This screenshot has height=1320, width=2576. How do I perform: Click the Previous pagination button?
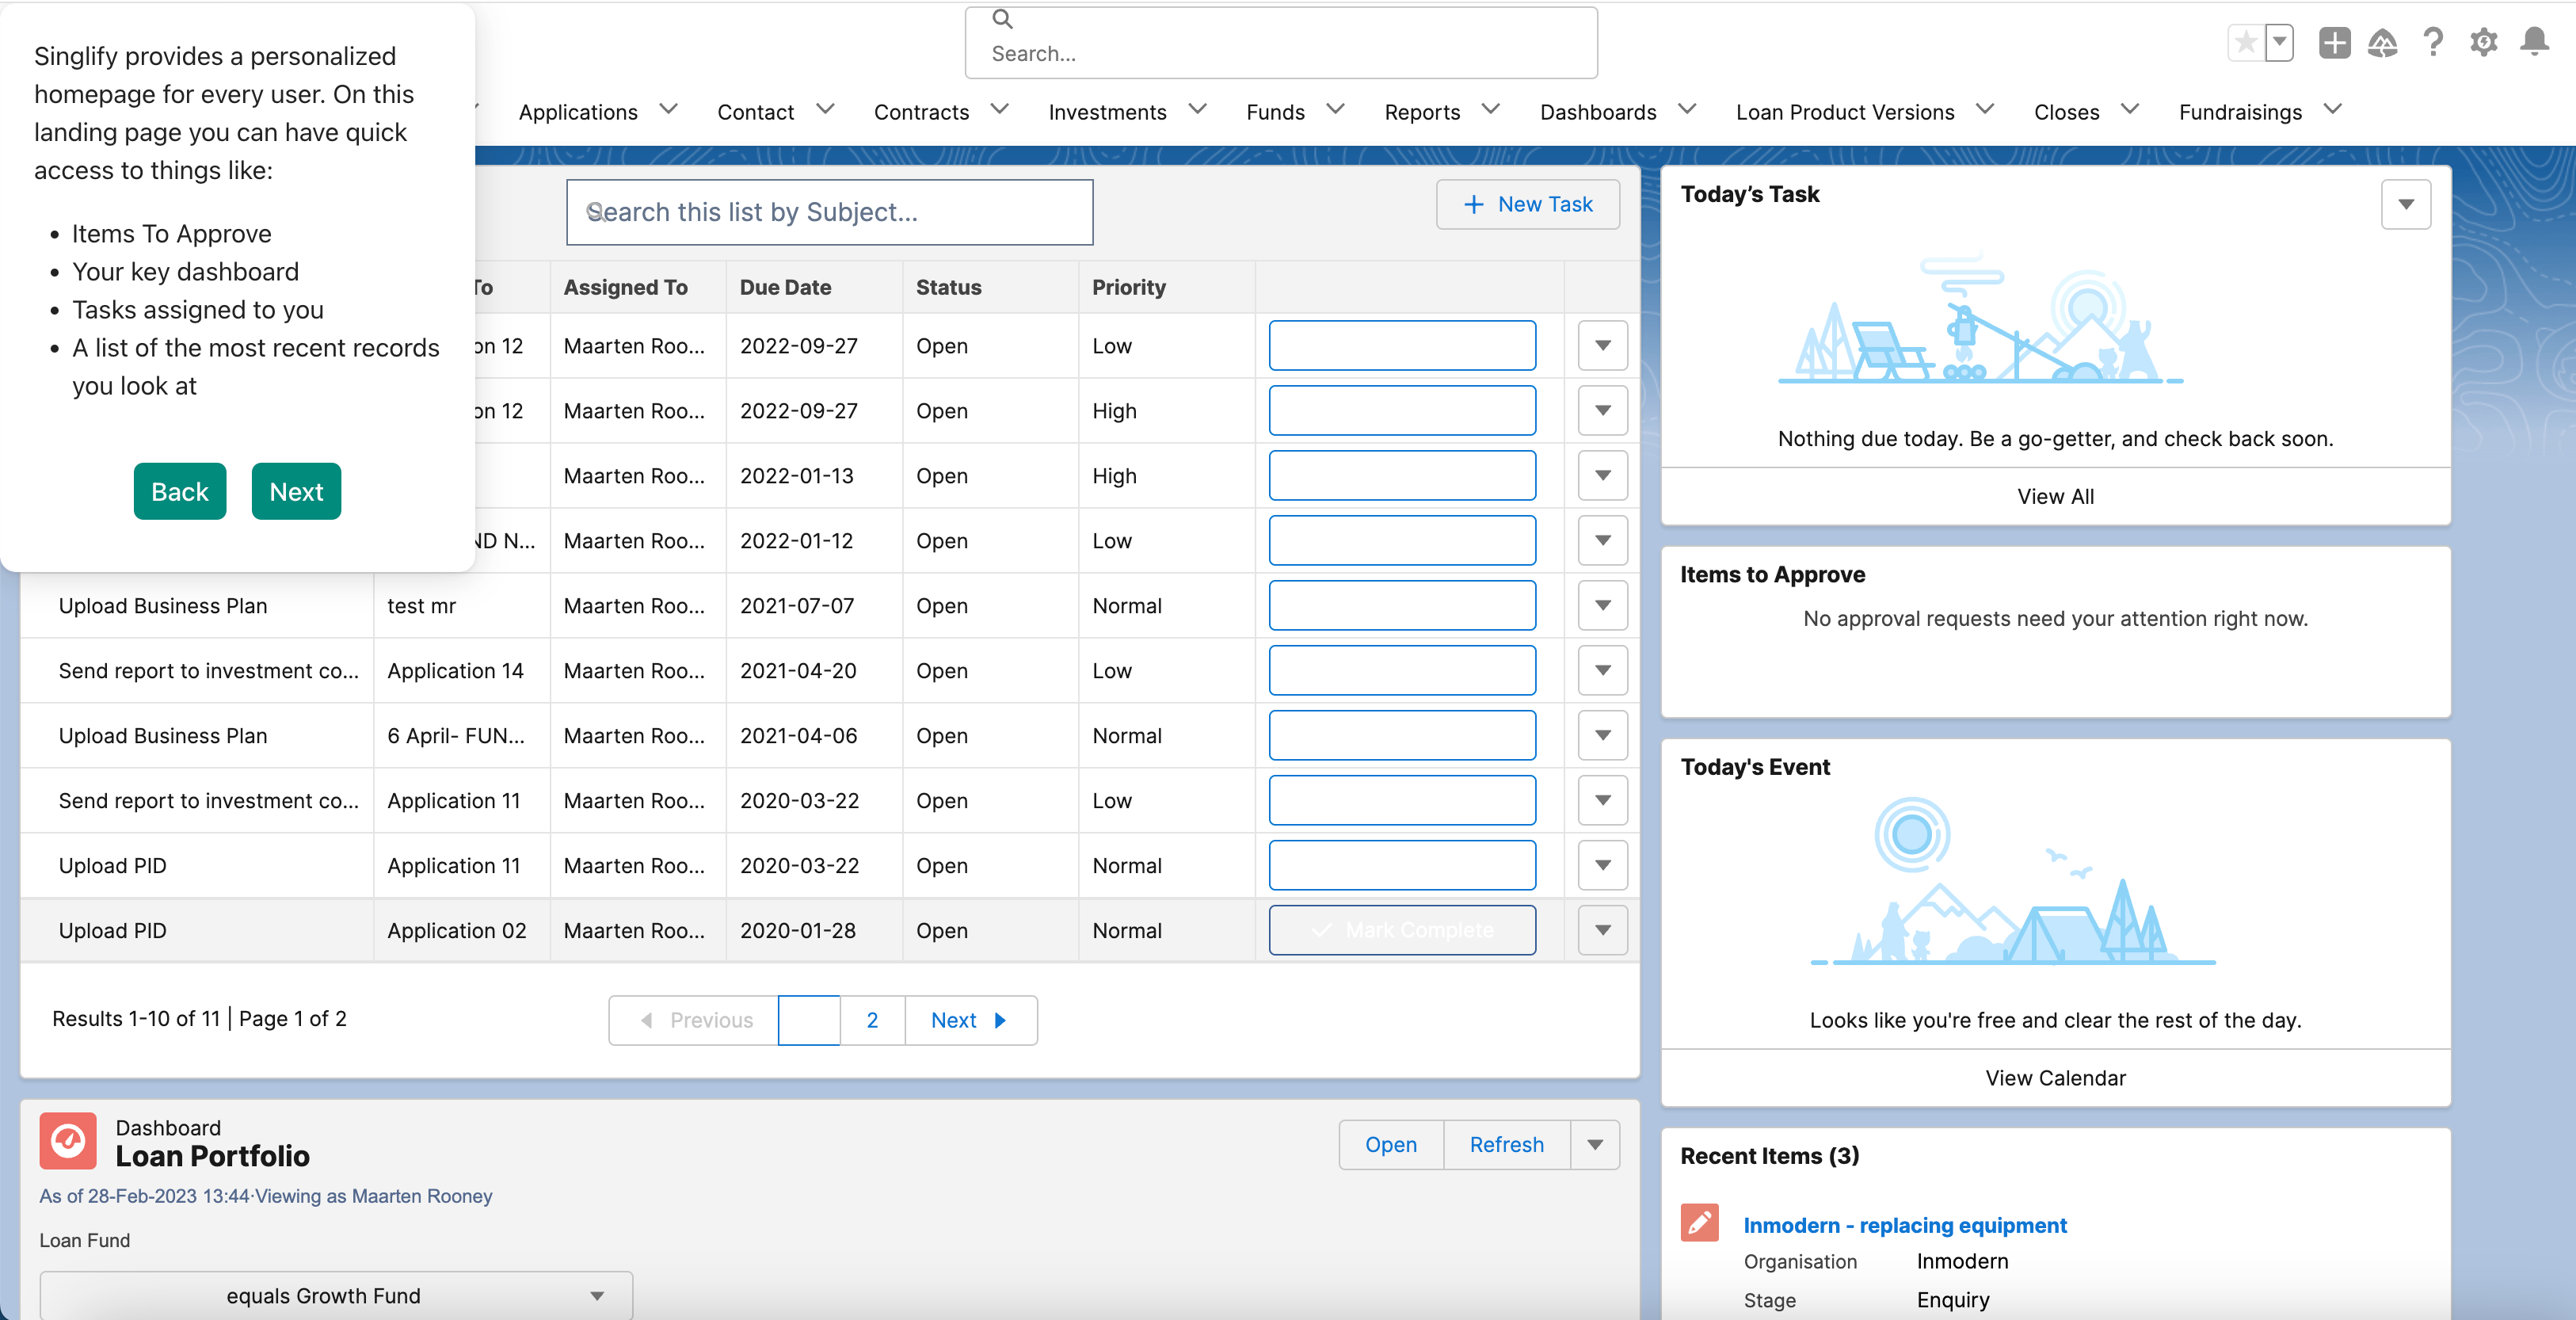pos(694,1020)
